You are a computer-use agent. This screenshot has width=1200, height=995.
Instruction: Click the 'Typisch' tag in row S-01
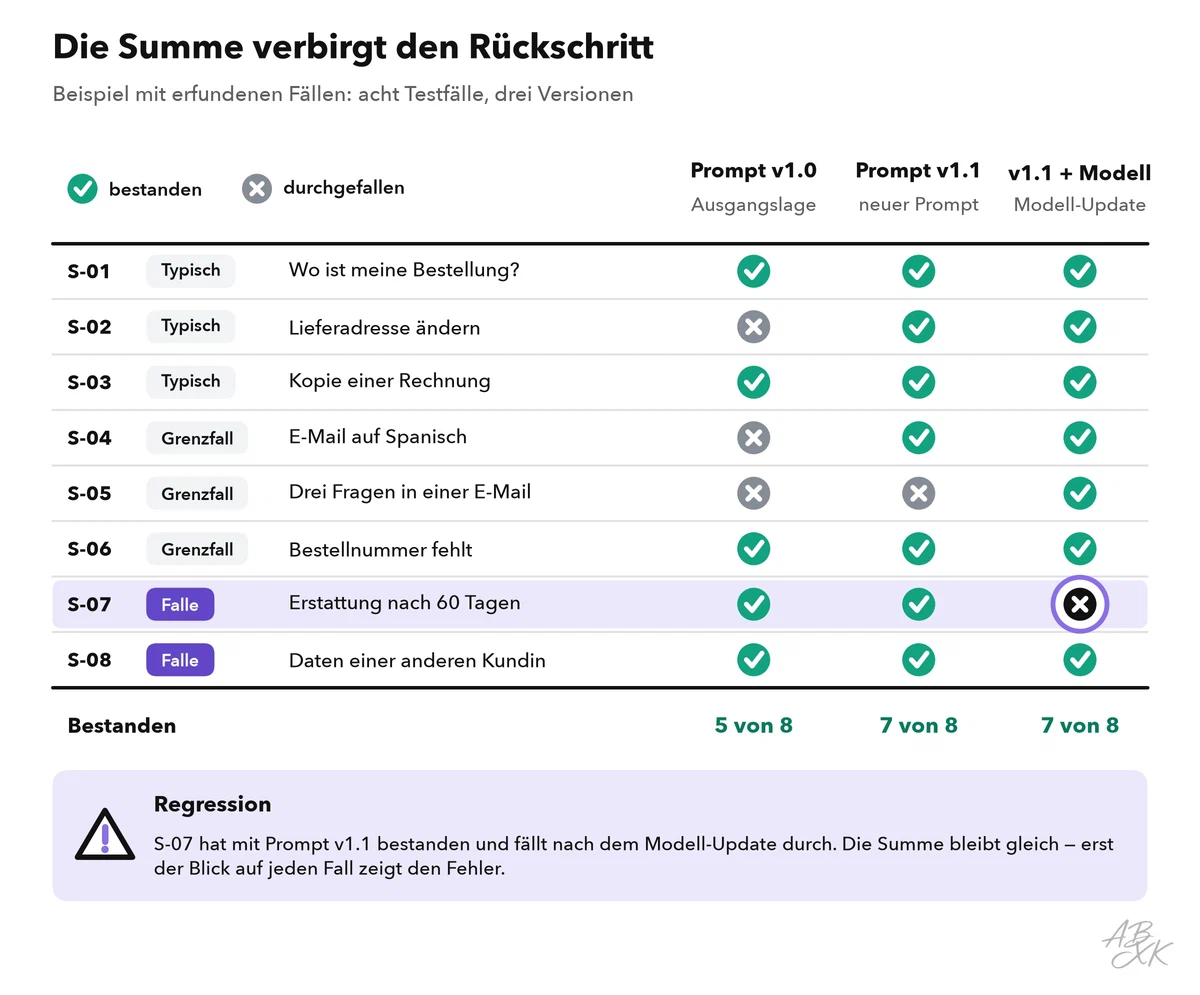click(x=191, y=271)
